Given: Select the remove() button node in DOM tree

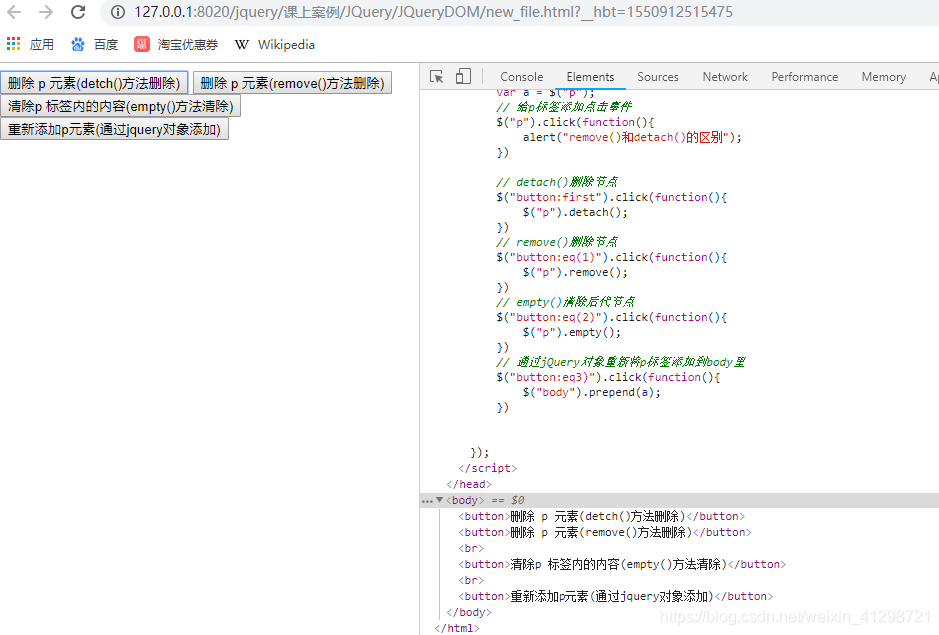Looking at the screenshot, I should 604,532.
